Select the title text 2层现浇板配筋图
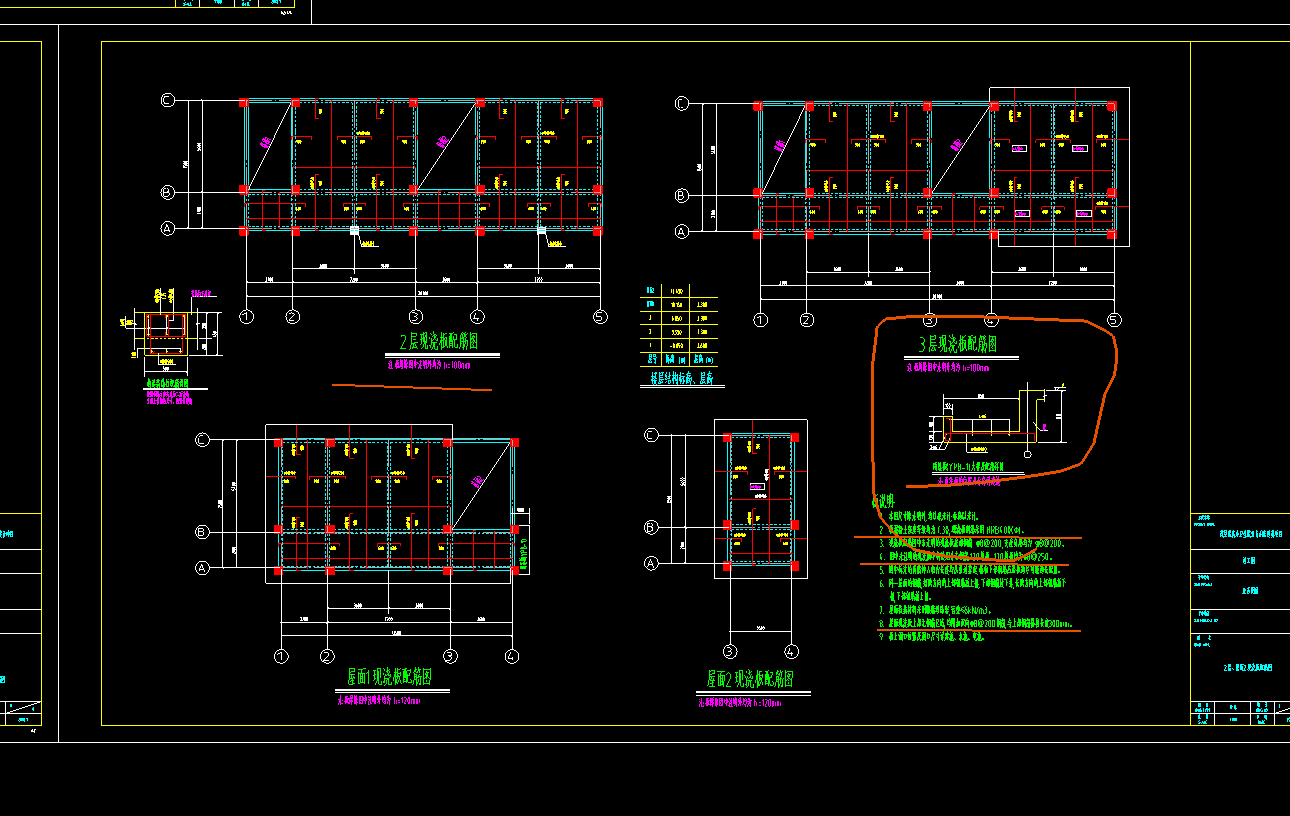Viewport: 1290px width, 816px height. 438,341
